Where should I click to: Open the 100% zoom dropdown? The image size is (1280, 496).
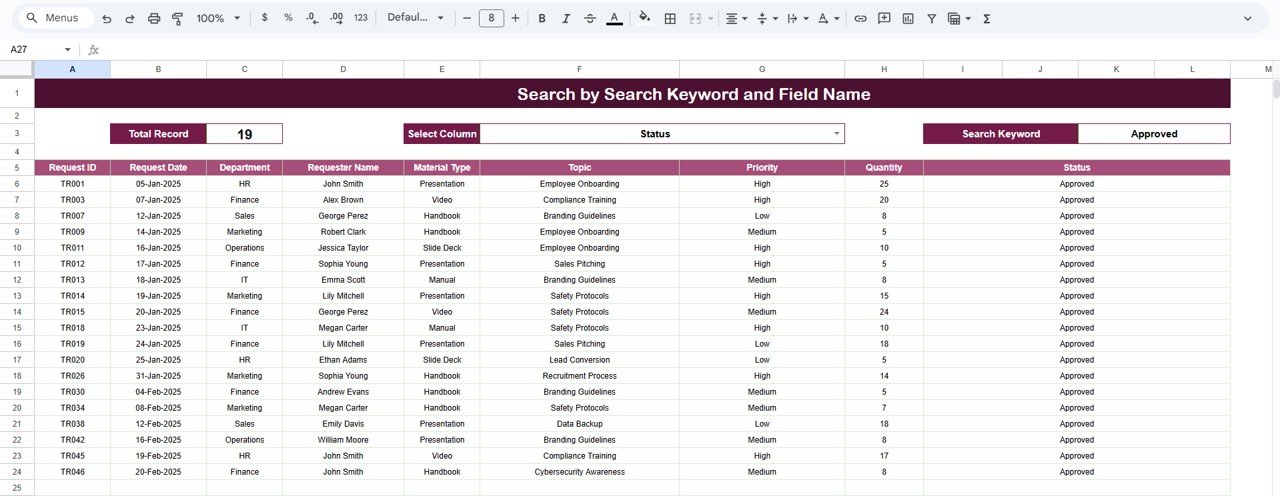click(218, 18)
